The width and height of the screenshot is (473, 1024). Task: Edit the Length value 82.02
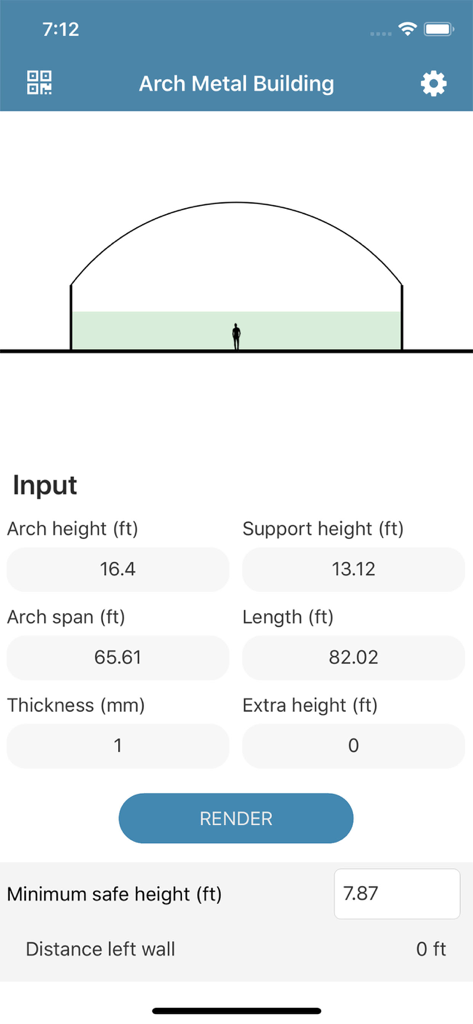[353, 658]
